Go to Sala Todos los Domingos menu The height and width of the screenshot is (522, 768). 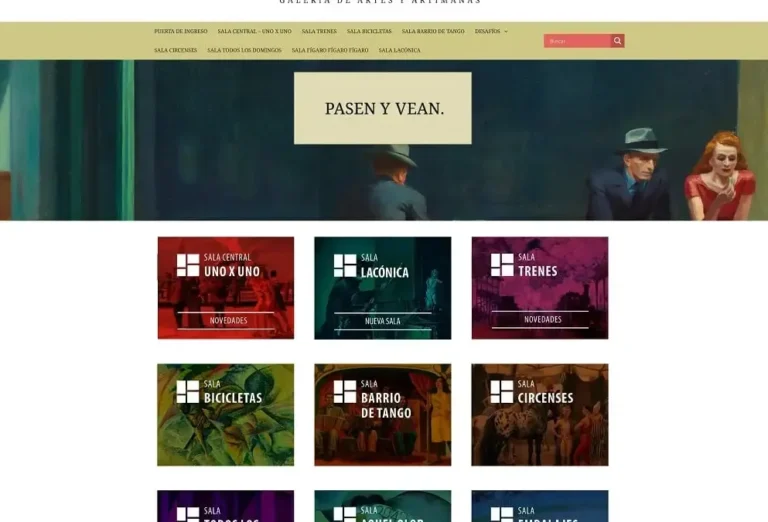[x=244, y=50]
